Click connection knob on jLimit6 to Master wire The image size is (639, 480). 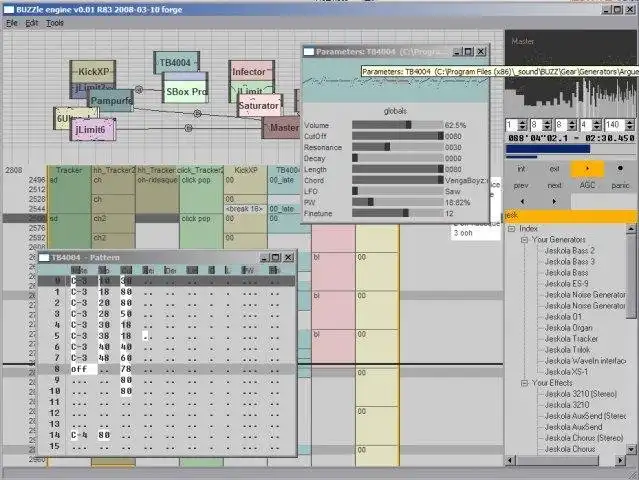pyautogui.click(x=188, y=128)
